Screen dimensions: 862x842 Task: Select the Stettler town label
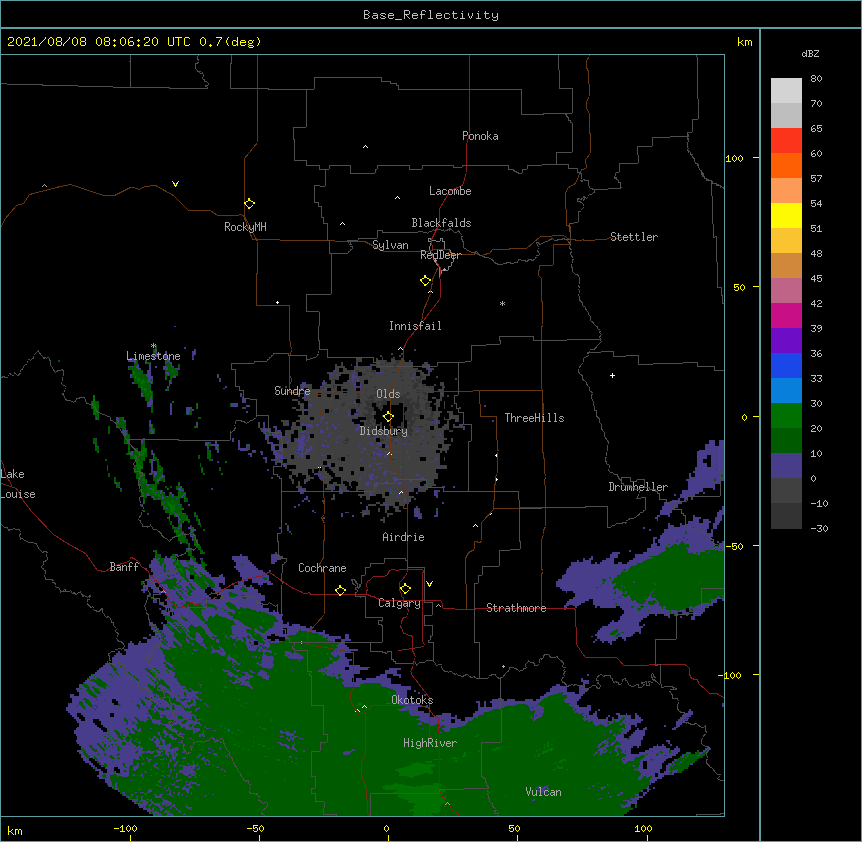click(634, 237)
